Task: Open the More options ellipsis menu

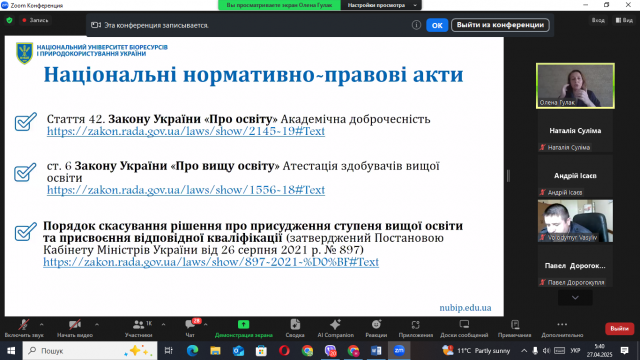Action: pyautogui.click(x=562, y=324)
